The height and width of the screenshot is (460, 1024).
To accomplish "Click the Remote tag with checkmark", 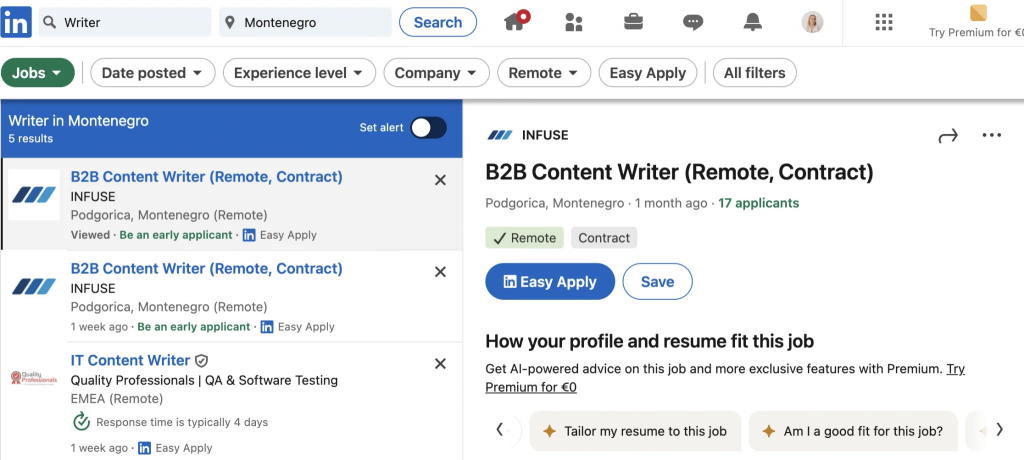I will [524, 238].
